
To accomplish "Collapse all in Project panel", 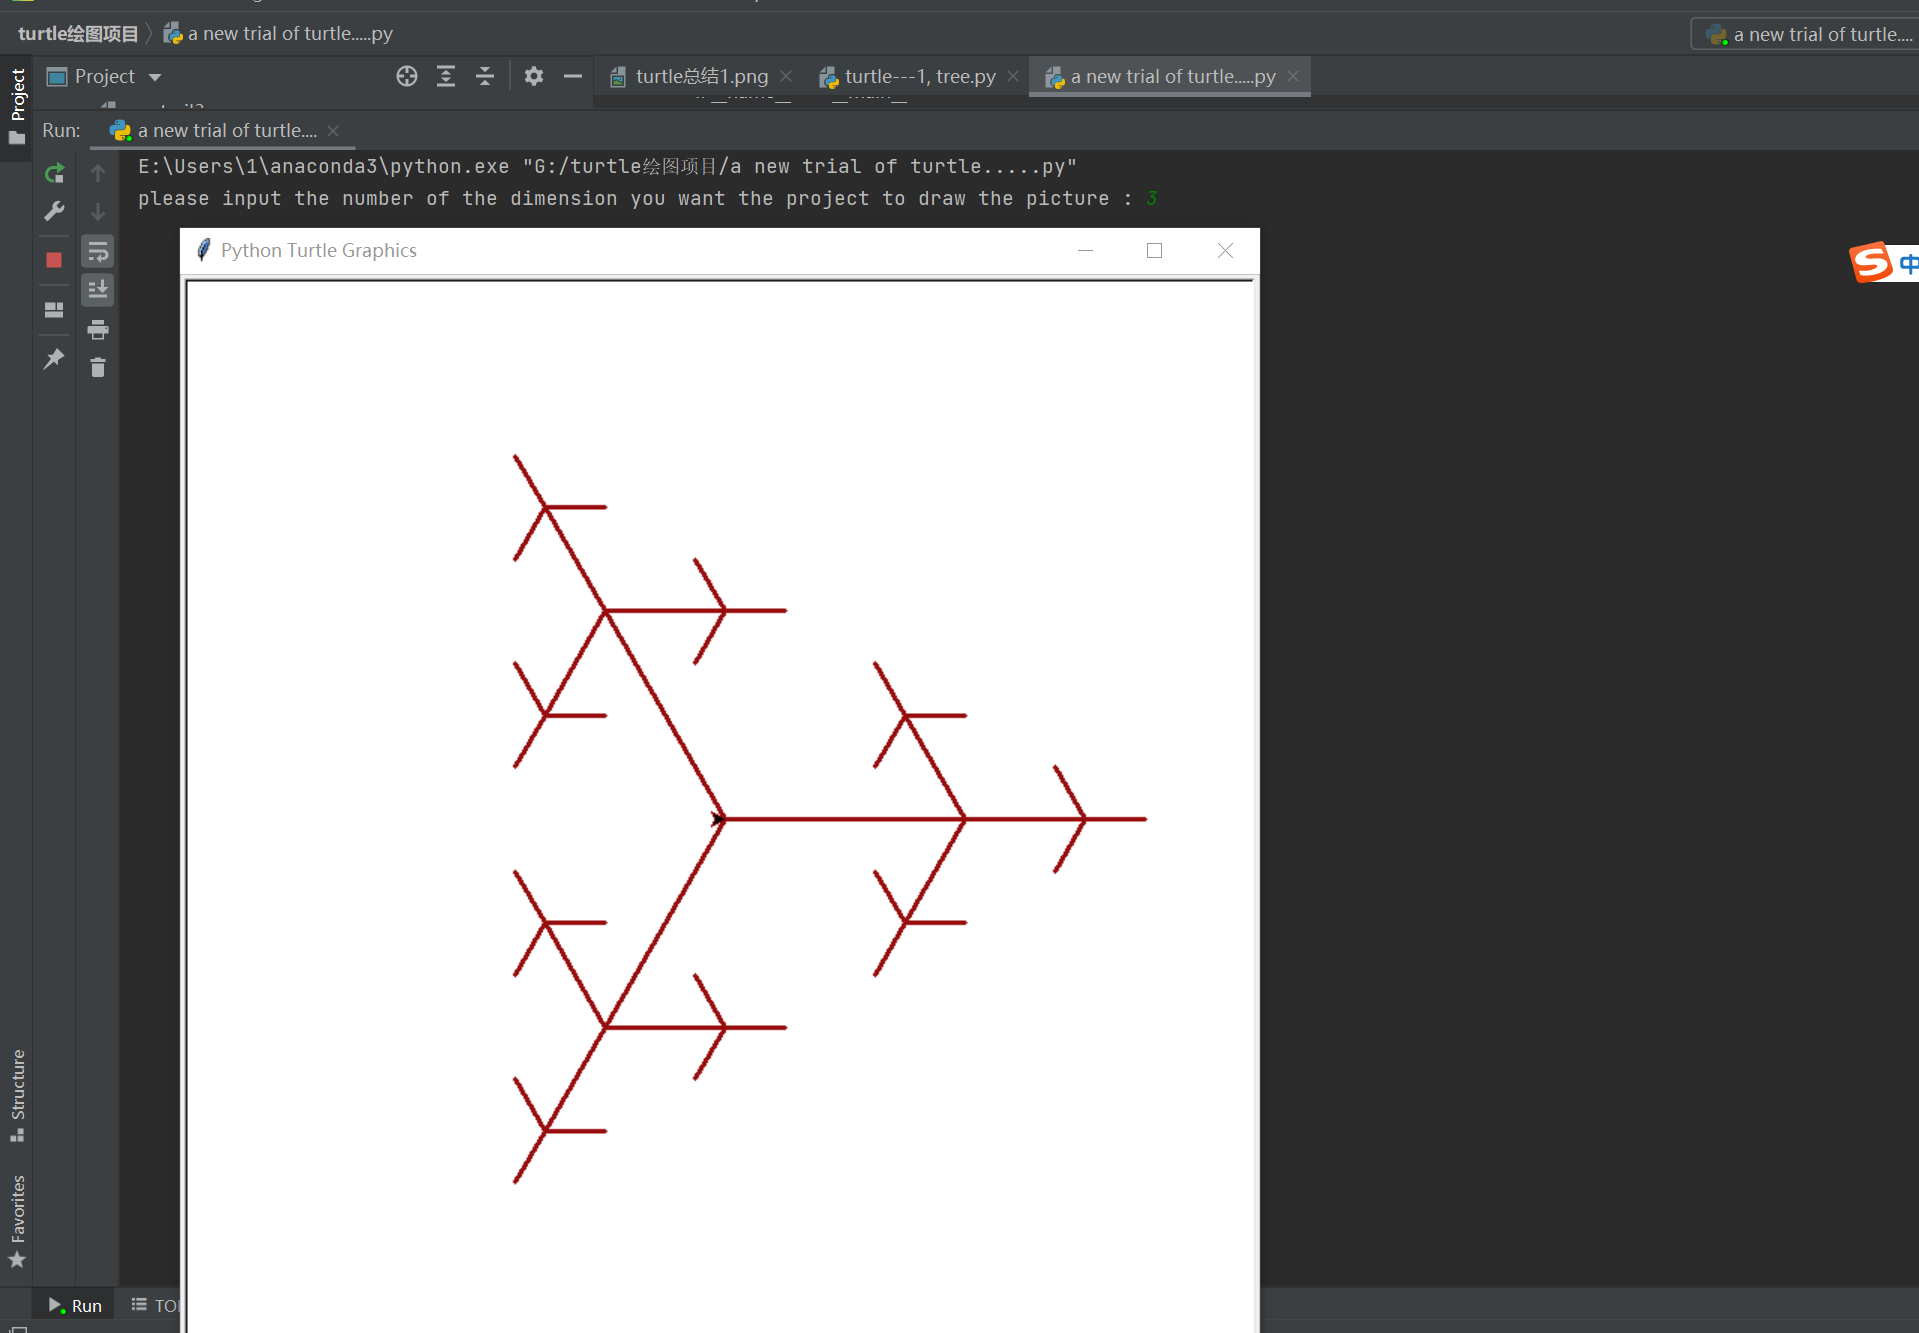I will [x=485, y=76].
